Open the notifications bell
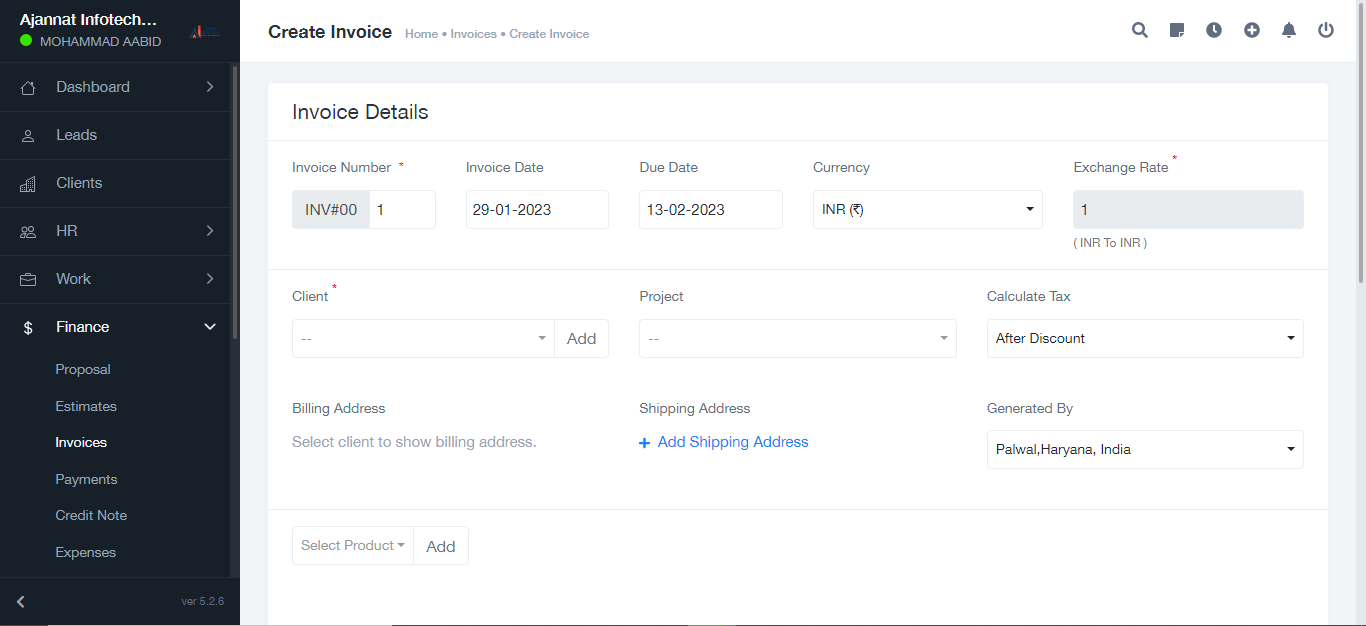 [x=1289, y=30]
